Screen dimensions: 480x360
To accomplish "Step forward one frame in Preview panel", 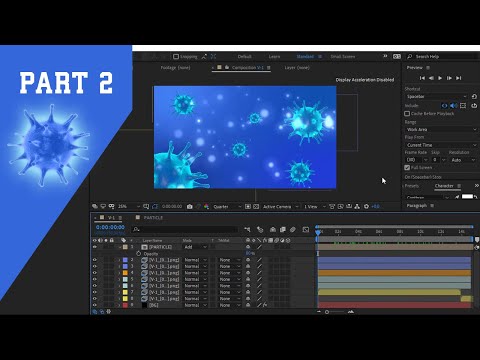I will coord(449,78).
